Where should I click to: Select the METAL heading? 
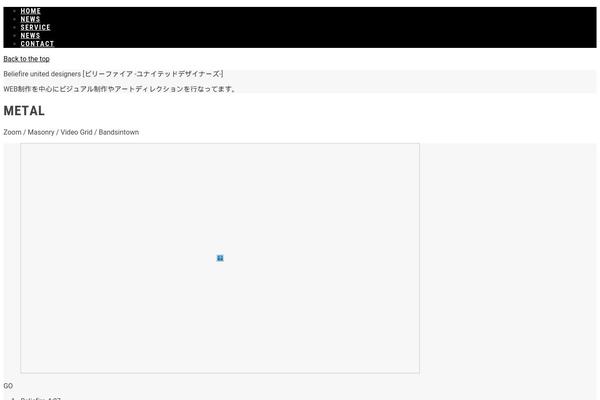coord(24,111)
